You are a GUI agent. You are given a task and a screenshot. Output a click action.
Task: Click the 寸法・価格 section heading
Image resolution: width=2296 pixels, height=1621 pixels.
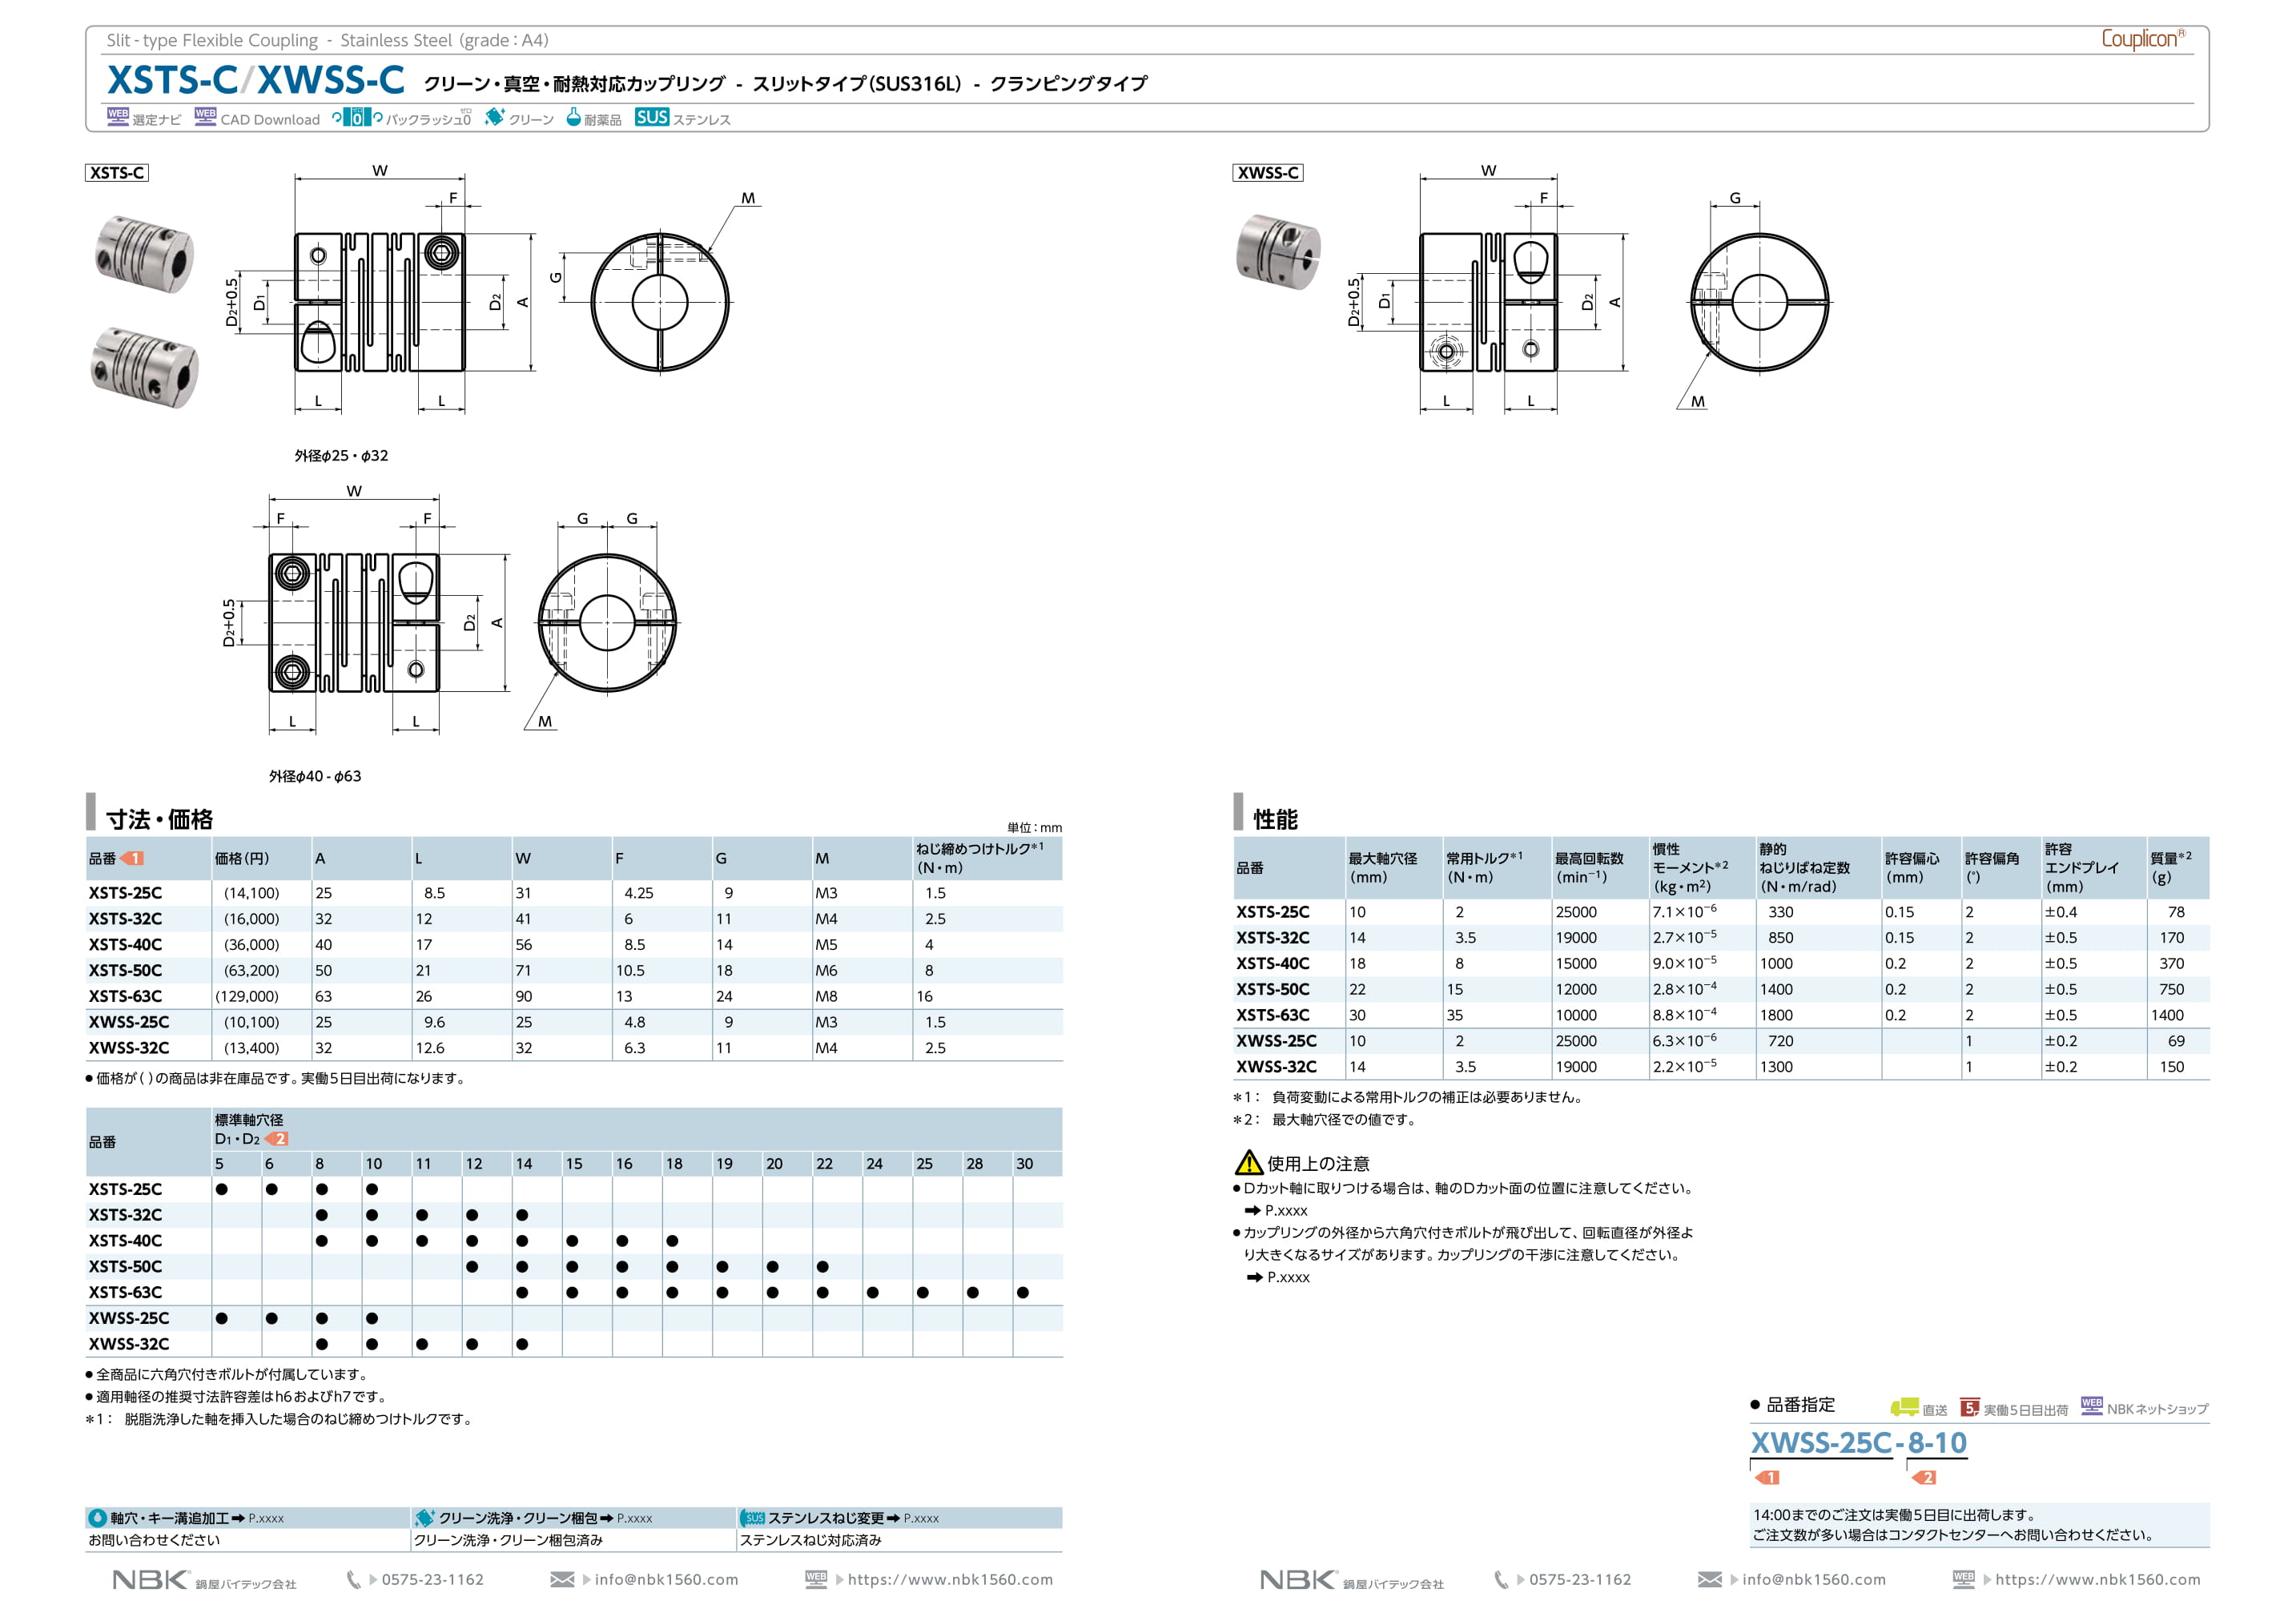[x=159, y=819]
